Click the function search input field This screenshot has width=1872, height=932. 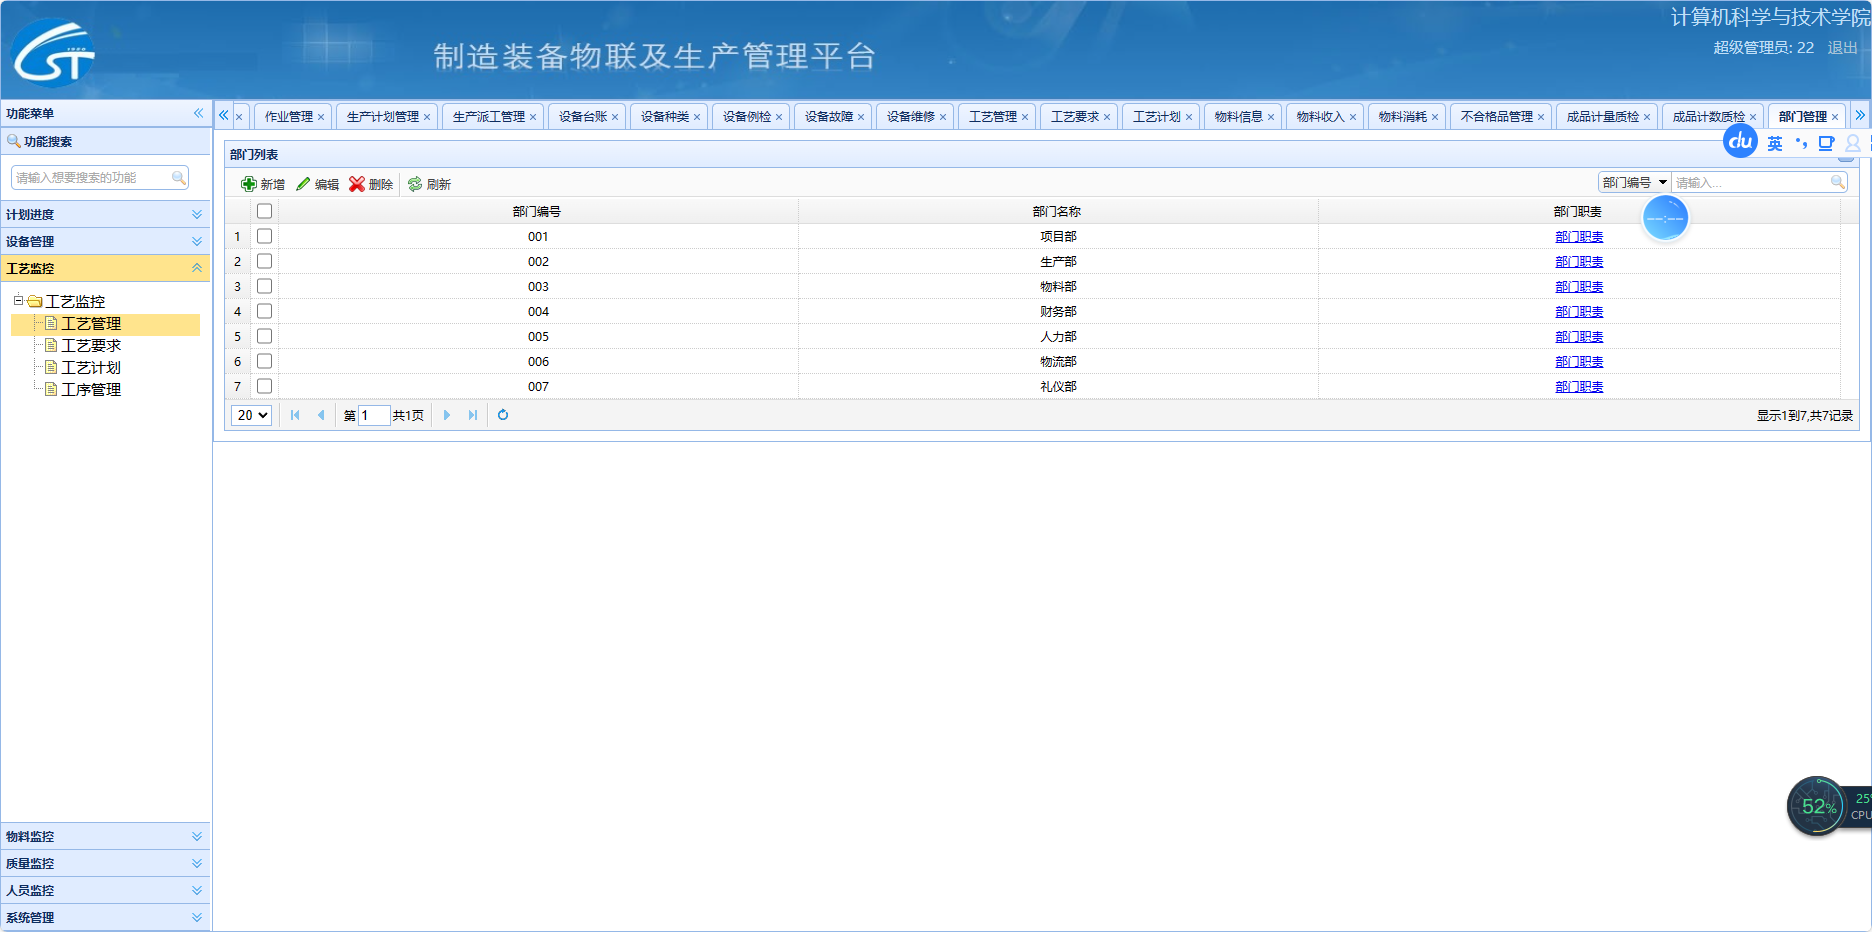(x=91, y=177)
